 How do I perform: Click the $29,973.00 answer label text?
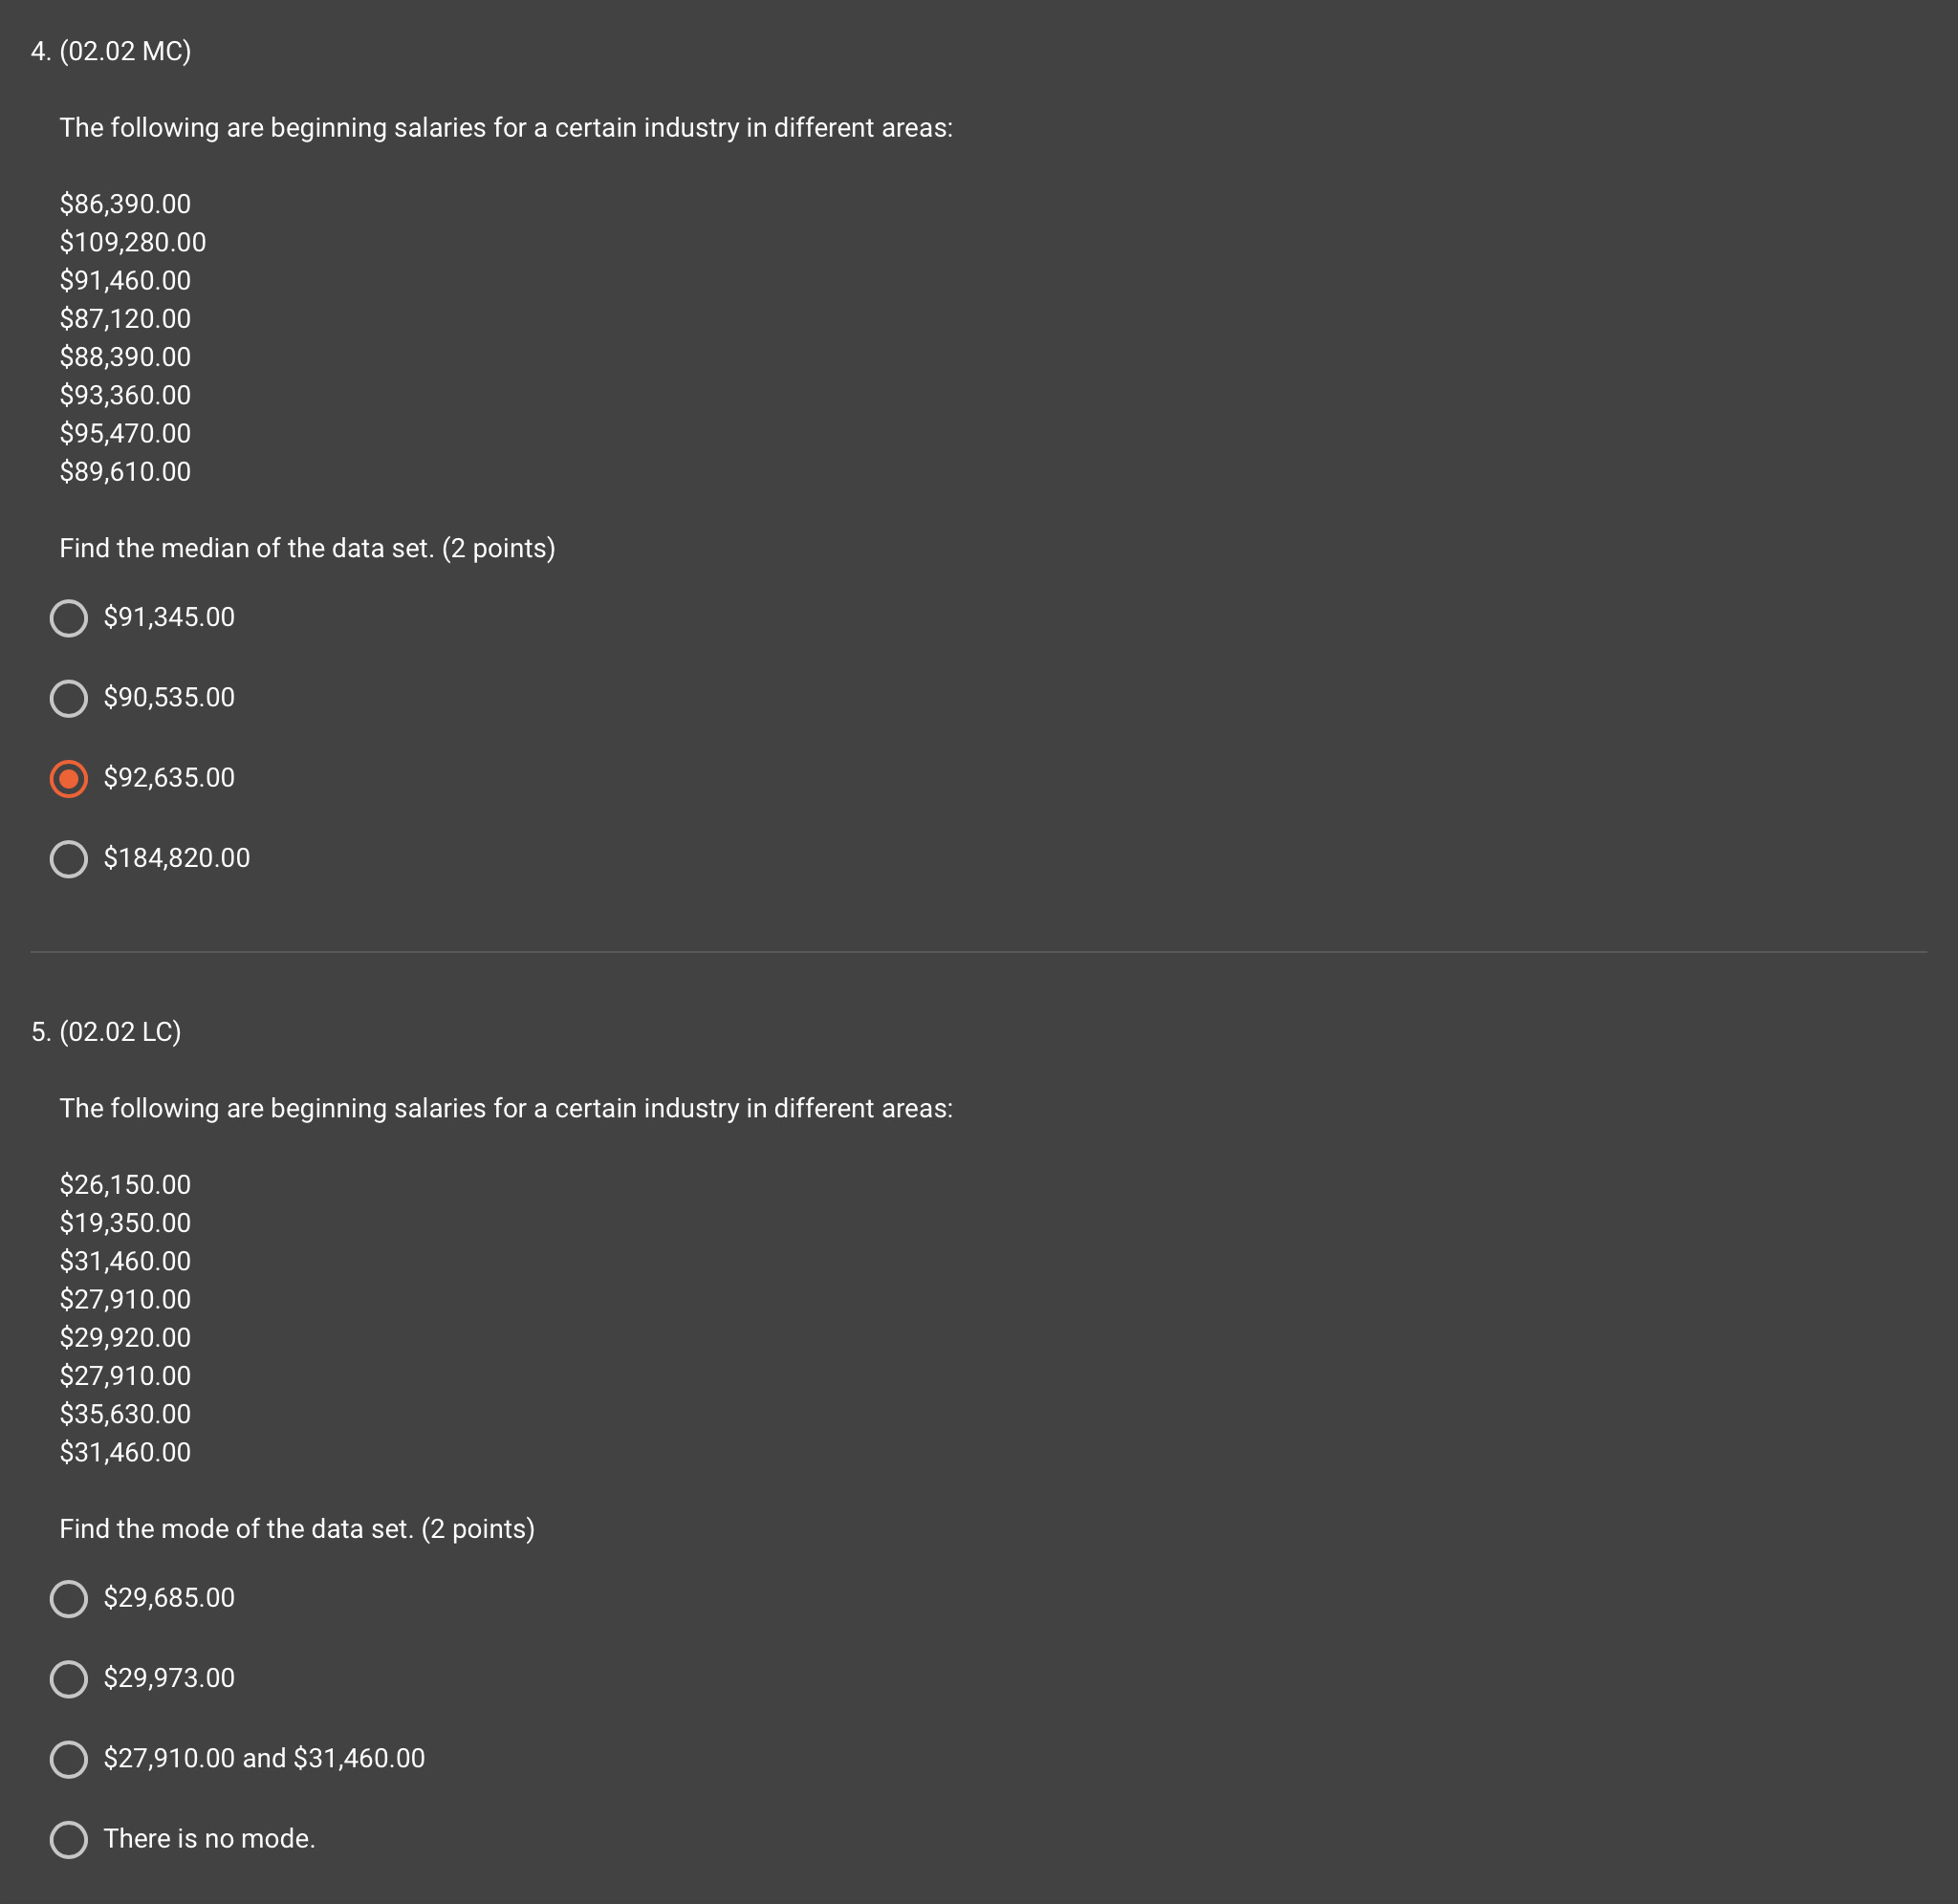(x=169, y=1678)
